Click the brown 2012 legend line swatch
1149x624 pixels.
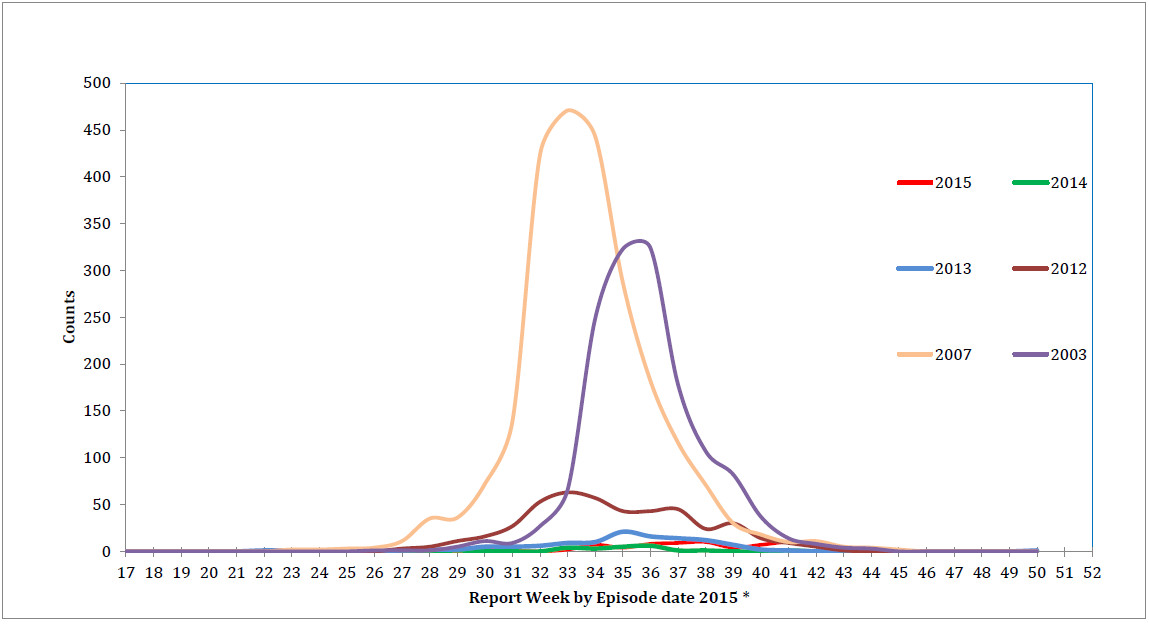1030,269
